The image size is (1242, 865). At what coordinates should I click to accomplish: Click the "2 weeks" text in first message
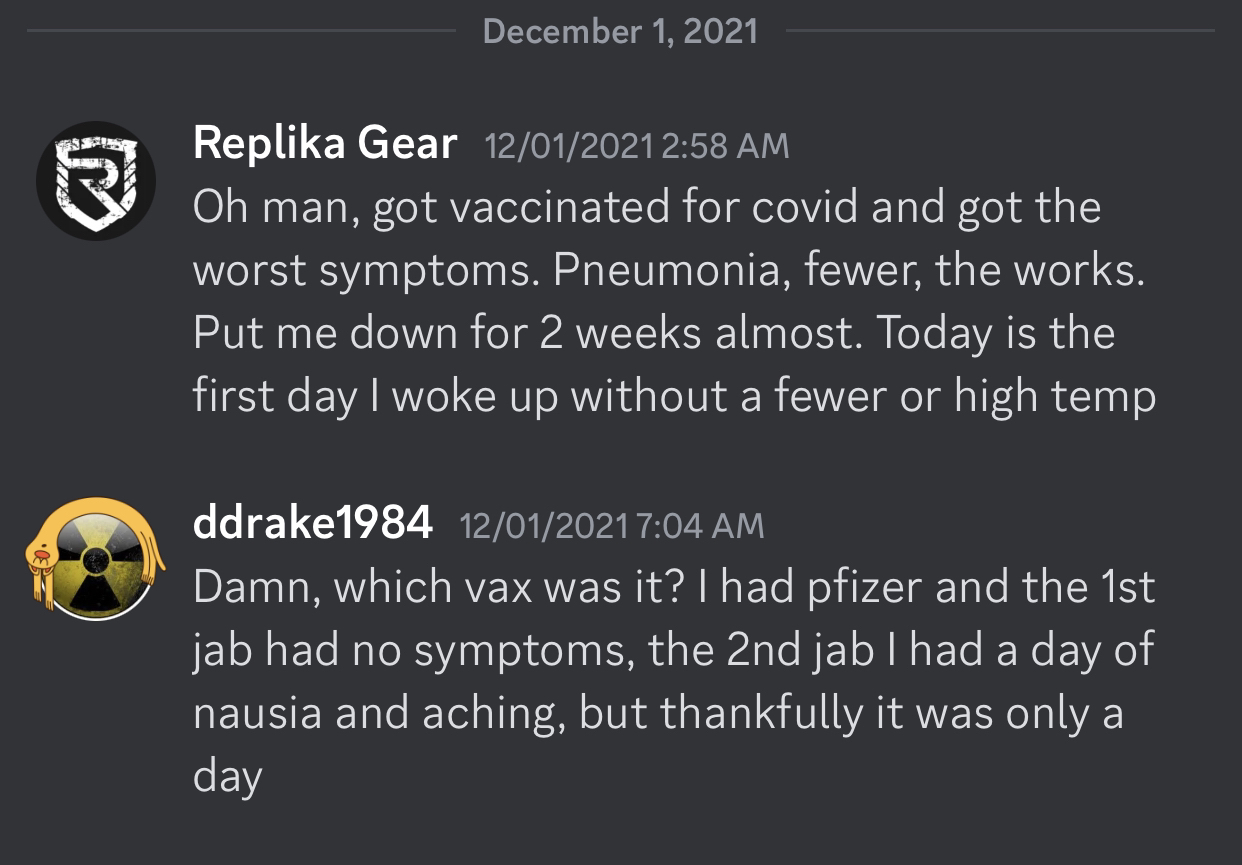click(x=622, y=334)
